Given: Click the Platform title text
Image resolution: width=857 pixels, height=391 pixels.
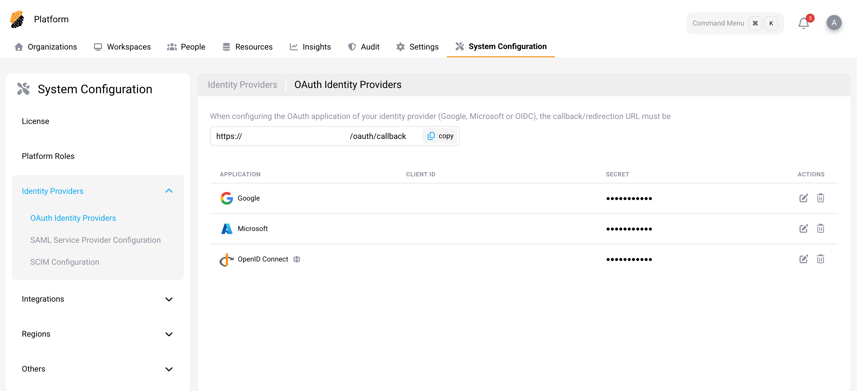Looking at the screenshot, I should click(51, 20).
